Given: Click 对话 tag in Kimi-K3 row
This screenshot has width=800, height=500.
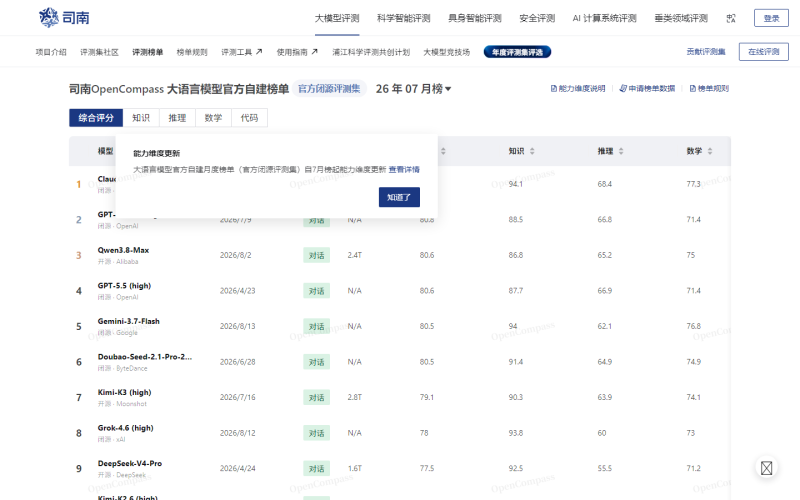Looking at the screenshot, I should tap(316, 397).
